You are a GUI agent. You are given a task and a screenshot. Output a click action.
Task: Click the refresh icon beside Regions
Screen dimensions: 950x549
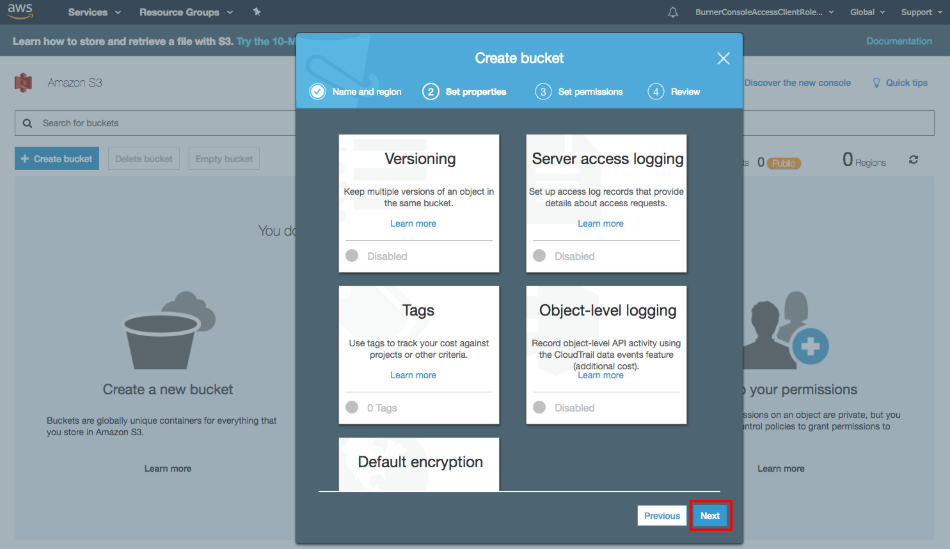click(x=914, y=159)
